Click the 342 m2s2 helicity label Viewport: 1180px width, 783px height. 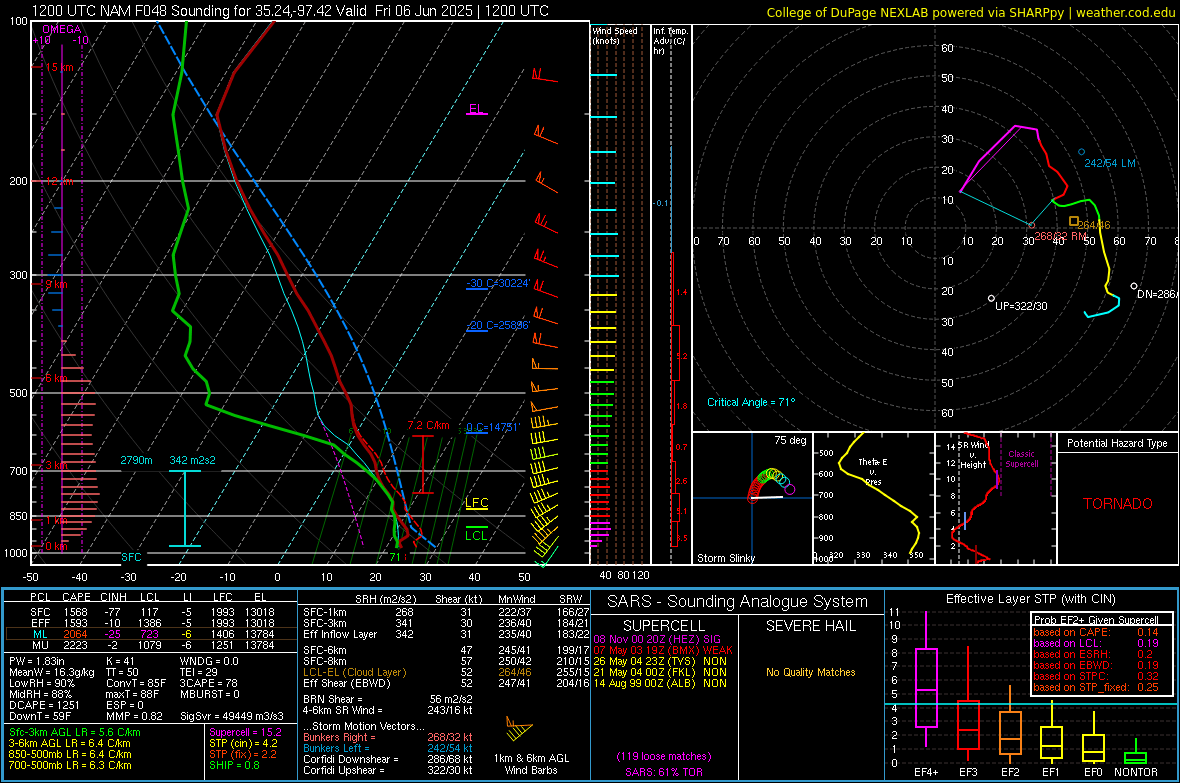click(192, 460)
